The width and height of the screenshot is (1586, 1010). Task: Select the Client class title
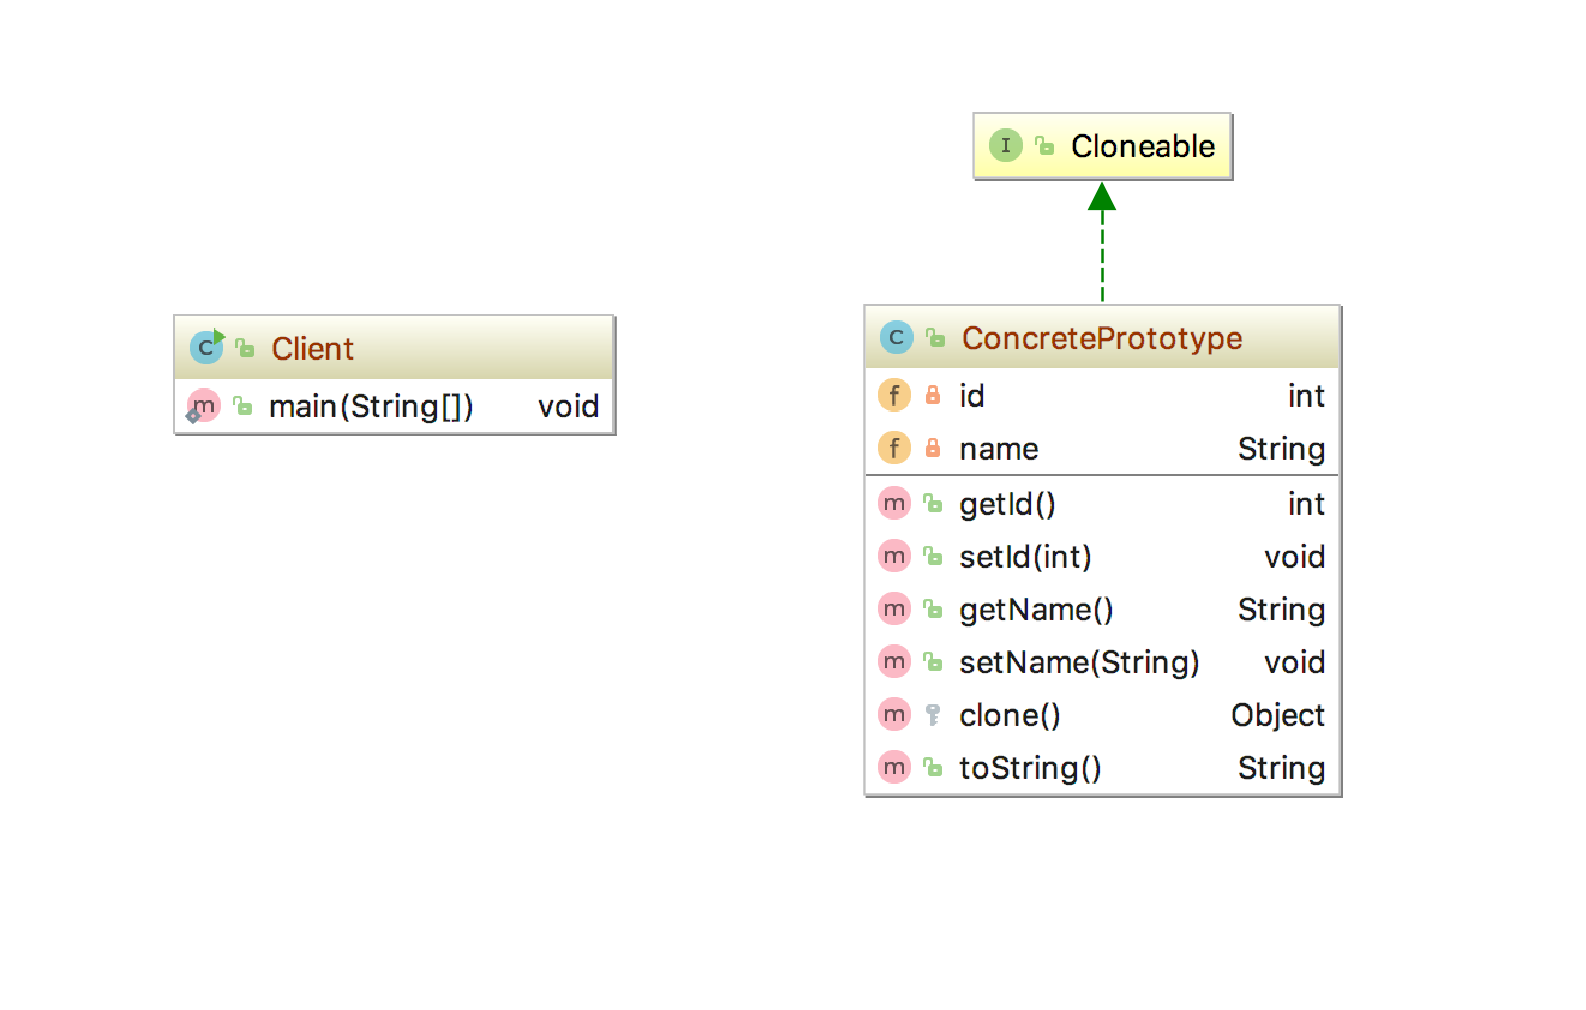[312, 348]
